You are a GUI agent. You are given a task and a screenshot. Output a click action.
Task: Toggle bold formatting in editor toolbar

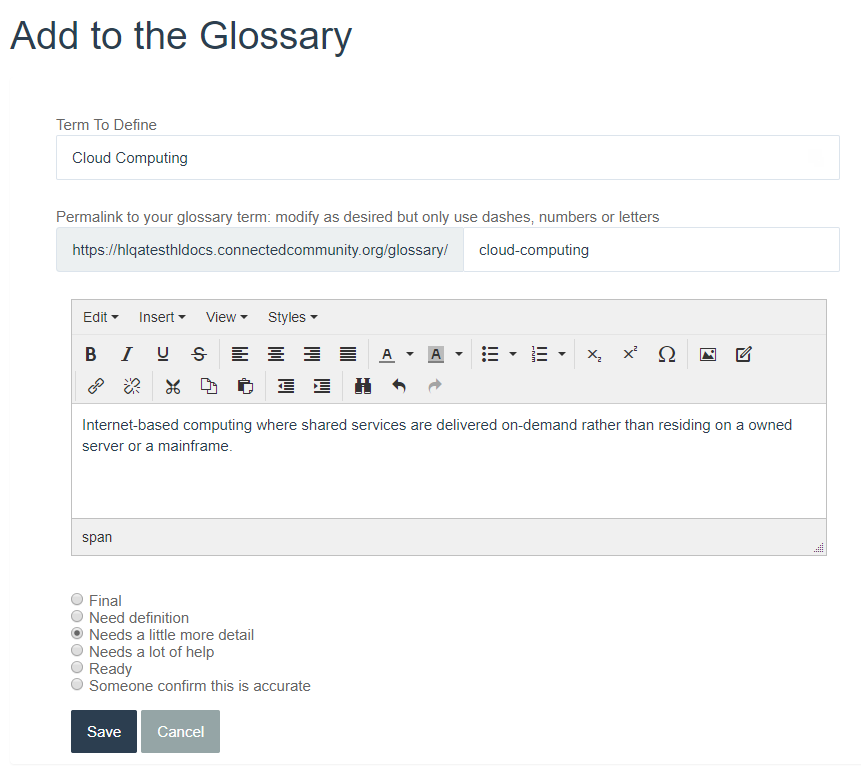click(x=91, y=354)
